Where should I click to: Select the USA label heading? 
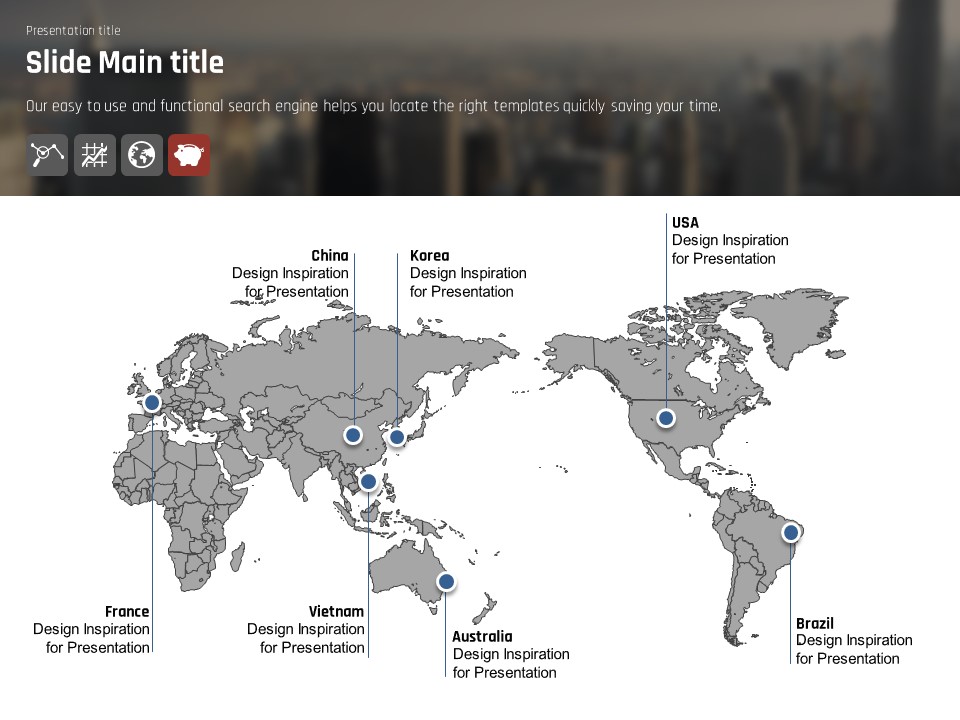(x=685, y=223)
